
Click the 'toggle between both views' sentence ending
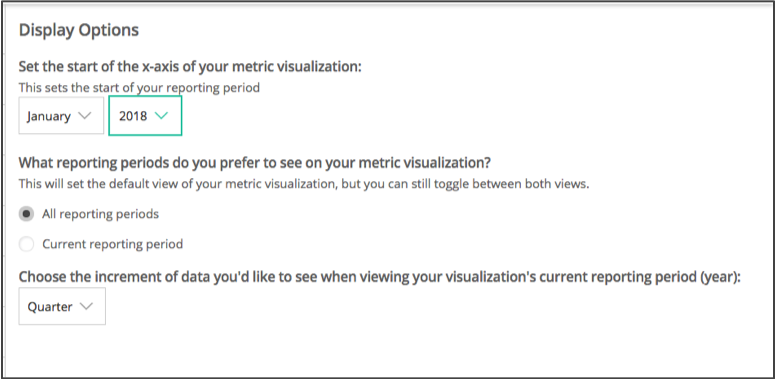(x=511, y=184)
